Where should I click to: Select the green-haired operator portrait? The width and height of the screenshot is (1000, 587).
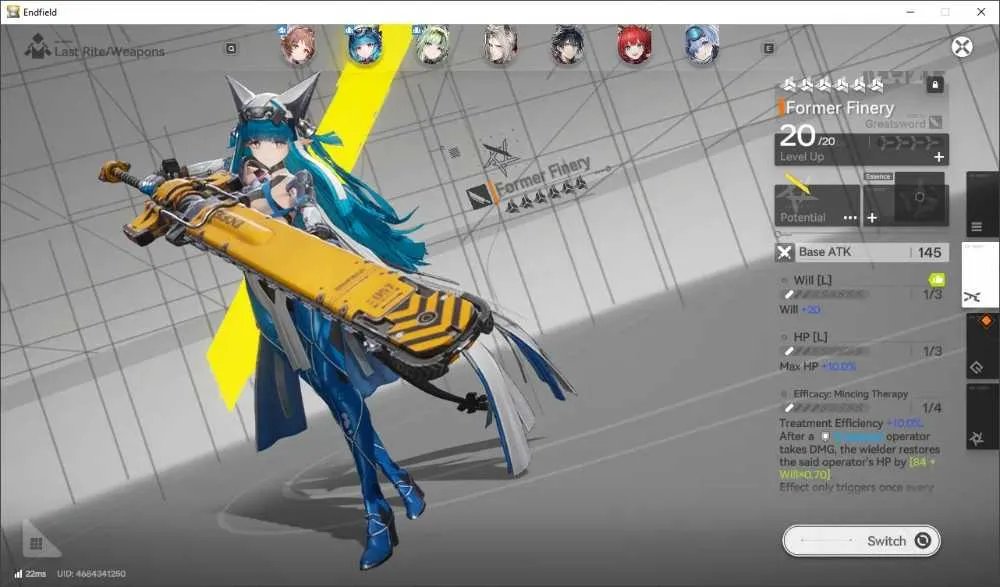click(432, 45)
